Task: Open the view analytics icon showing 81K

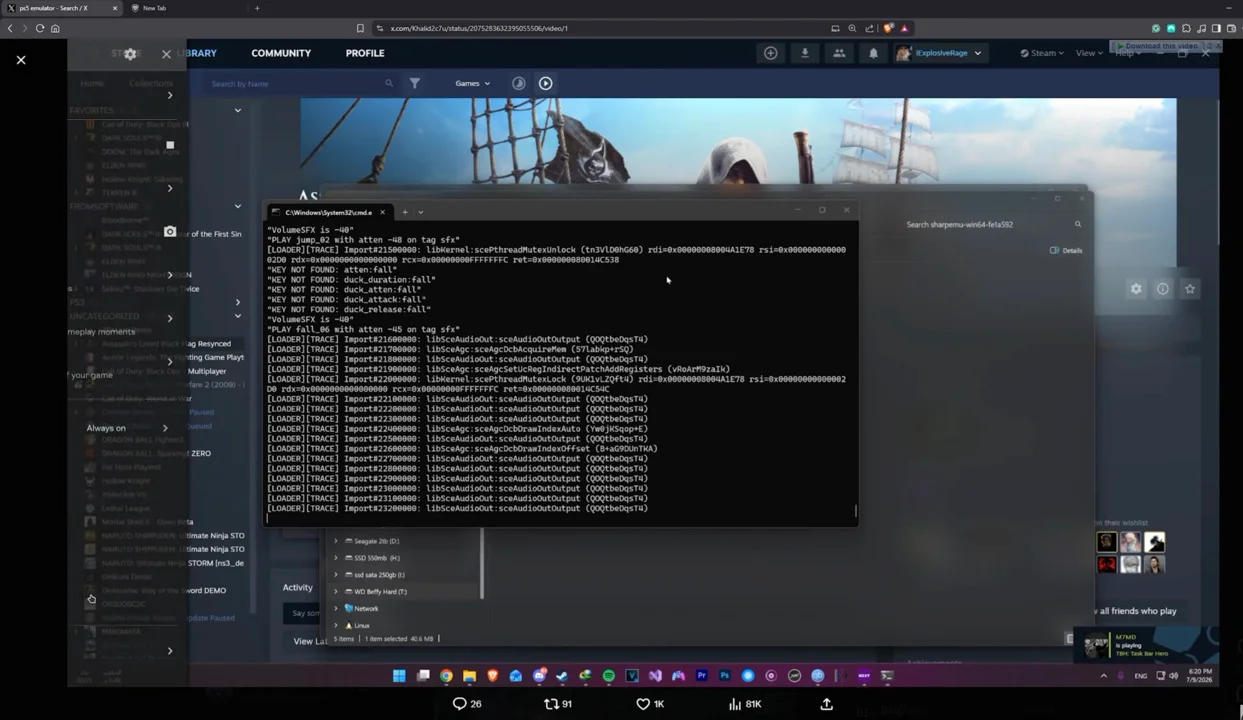Action: [745, 704]
